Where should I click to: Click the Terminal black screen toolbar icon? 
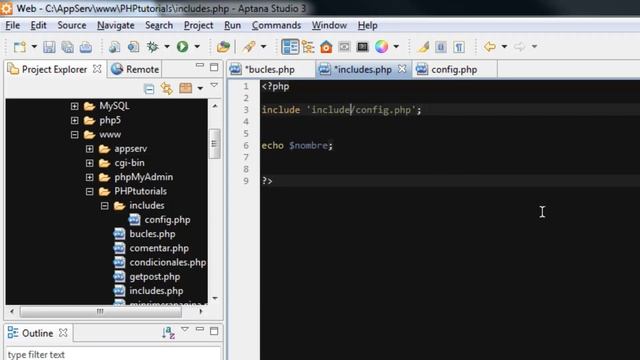click(x=362, y=47)
